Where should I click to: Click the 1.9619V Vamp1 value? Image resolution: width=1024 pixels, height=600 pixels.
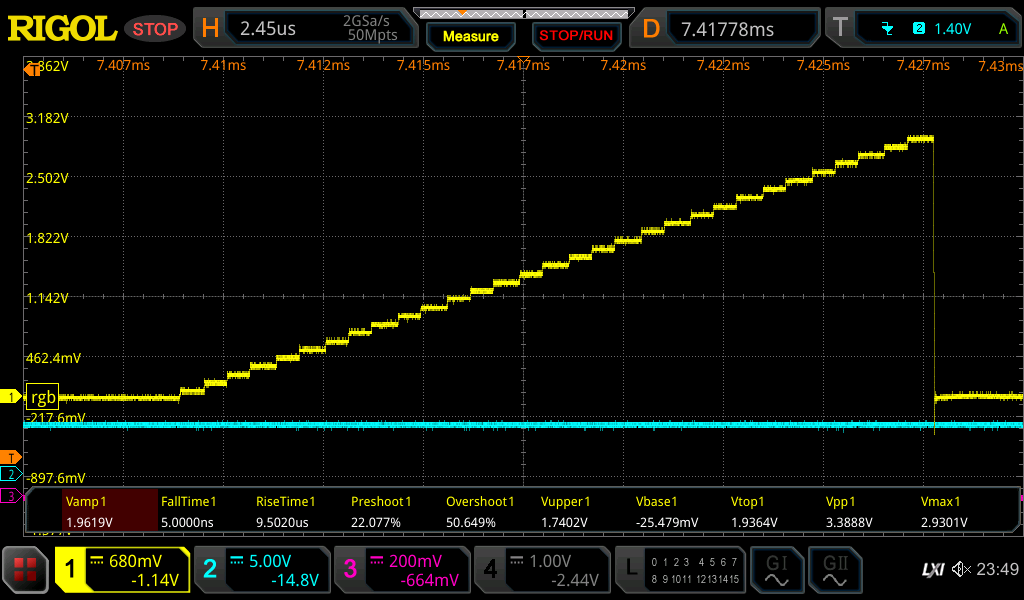pyautogui.click(x=89, y=522)
